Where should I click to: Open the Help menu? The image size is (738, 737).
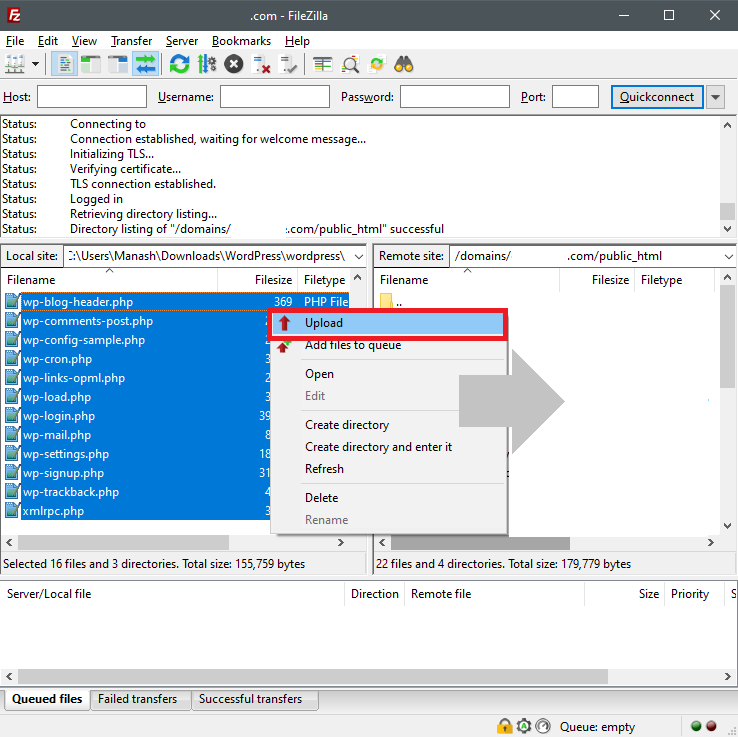pyautogui.click(x=297, y=41)
